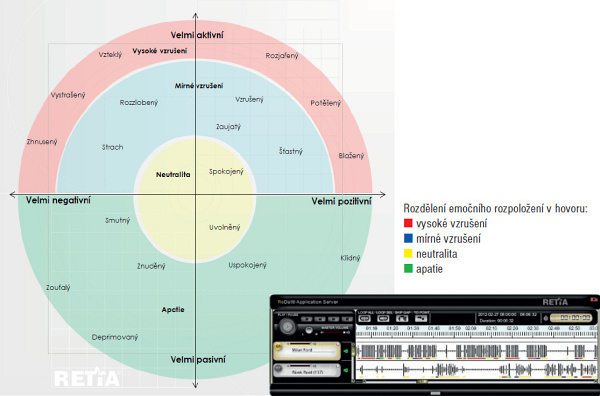Viewport: 600px width, 396px height.
Task: Select the second speaker channel panel
Action: [x=307, y=370]
